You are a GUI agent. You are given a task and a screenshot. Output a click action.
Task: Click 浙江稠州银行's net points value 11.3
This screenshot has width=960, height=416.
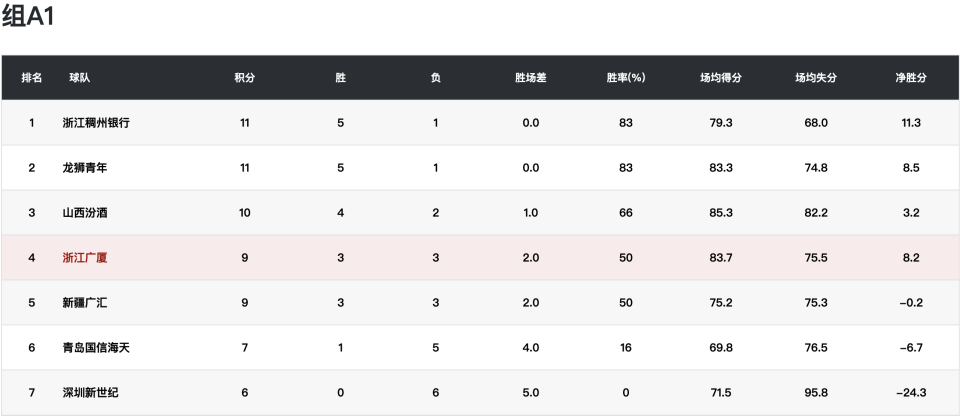pyautogui.click(x=911, y=123)
